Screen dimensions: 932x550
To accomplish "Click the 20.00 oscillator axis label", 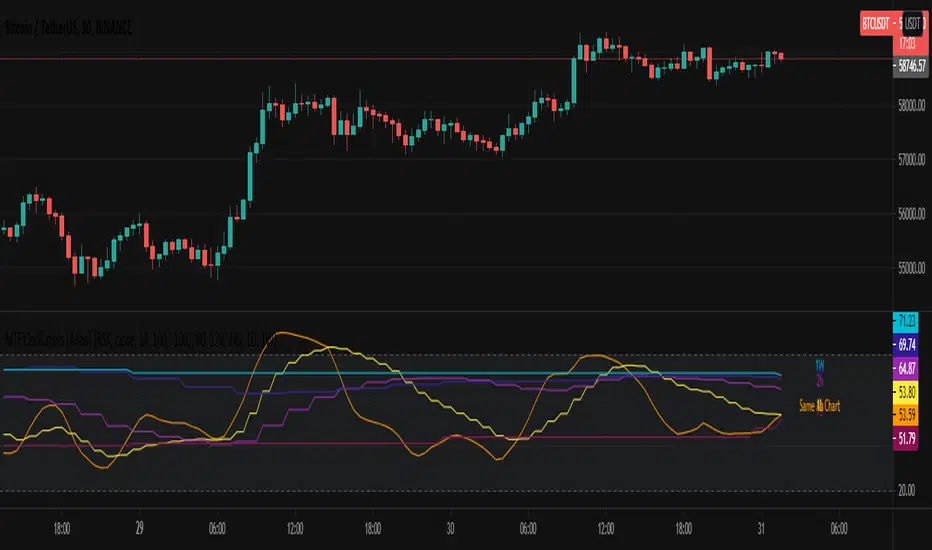I will point(906,491).
